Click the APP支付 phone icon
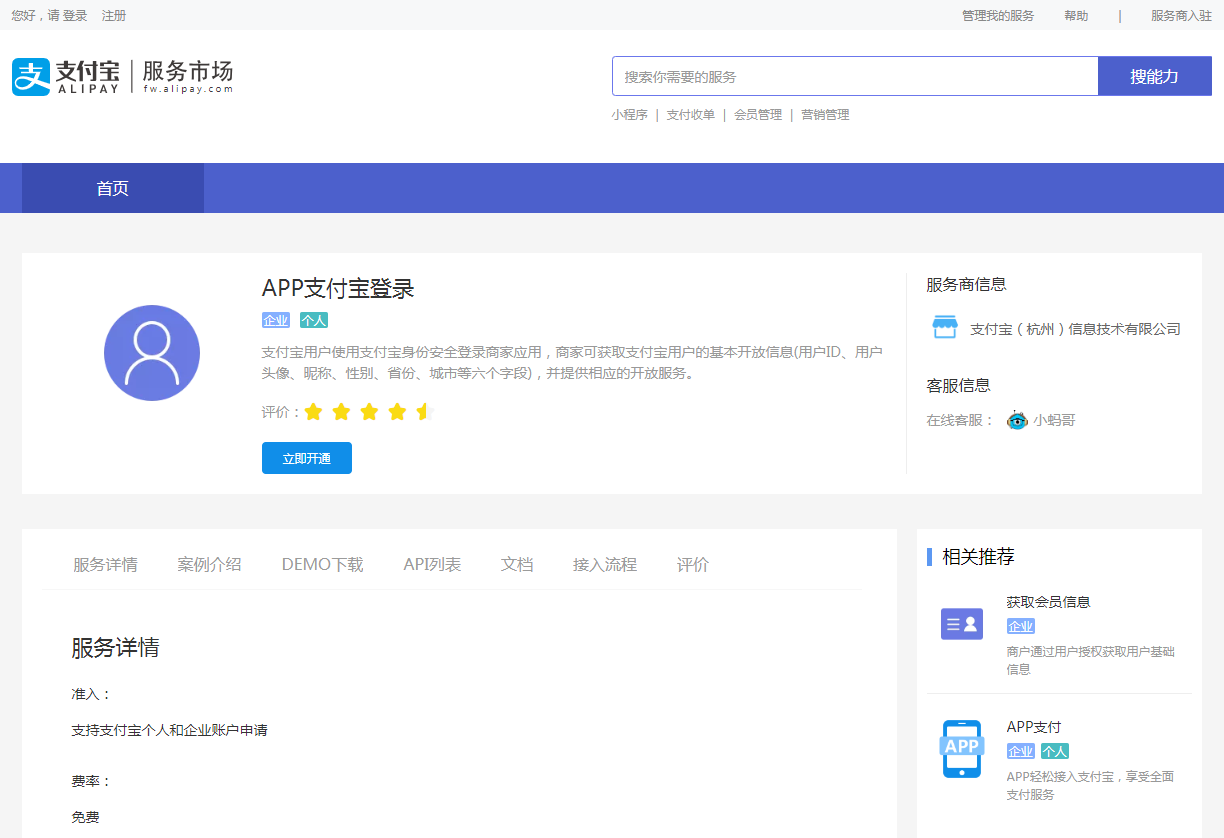 tap(962, 748)
